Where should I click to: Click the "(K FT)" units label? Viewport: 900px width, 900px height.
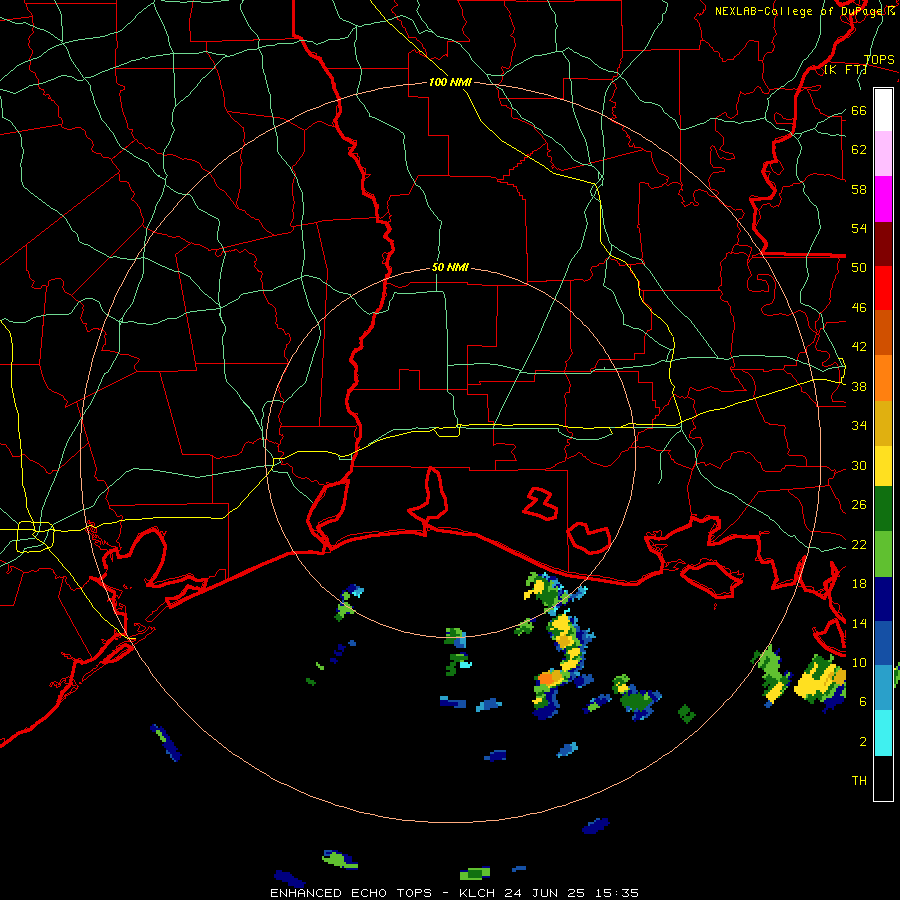tap(845, 69)
